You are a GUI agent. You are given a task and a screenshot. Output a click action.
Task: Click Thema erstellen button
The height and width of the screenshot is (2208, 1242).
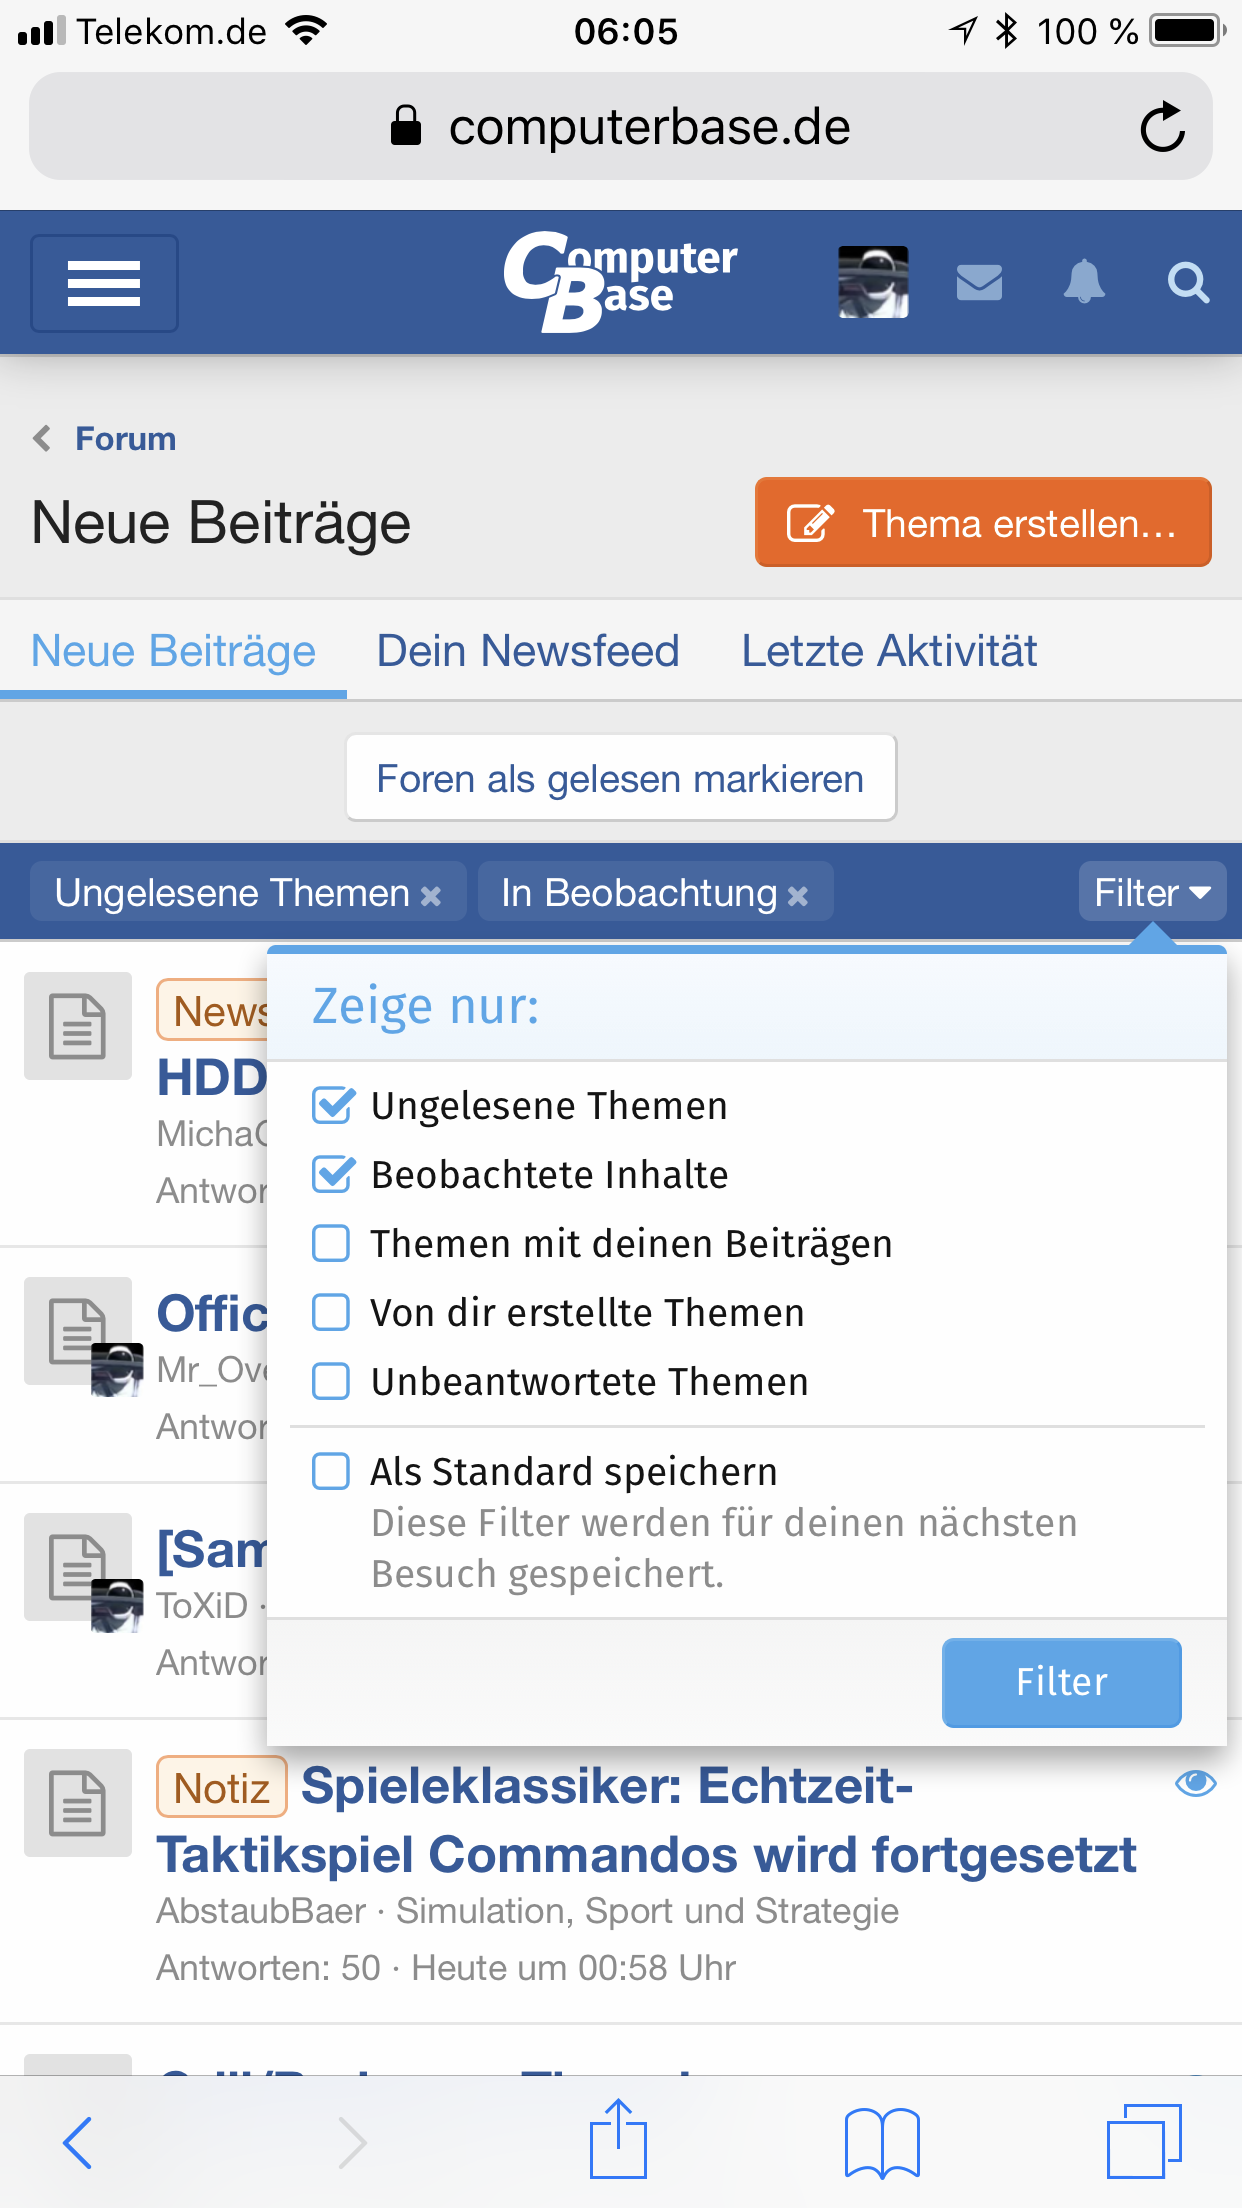coord(983,523)
